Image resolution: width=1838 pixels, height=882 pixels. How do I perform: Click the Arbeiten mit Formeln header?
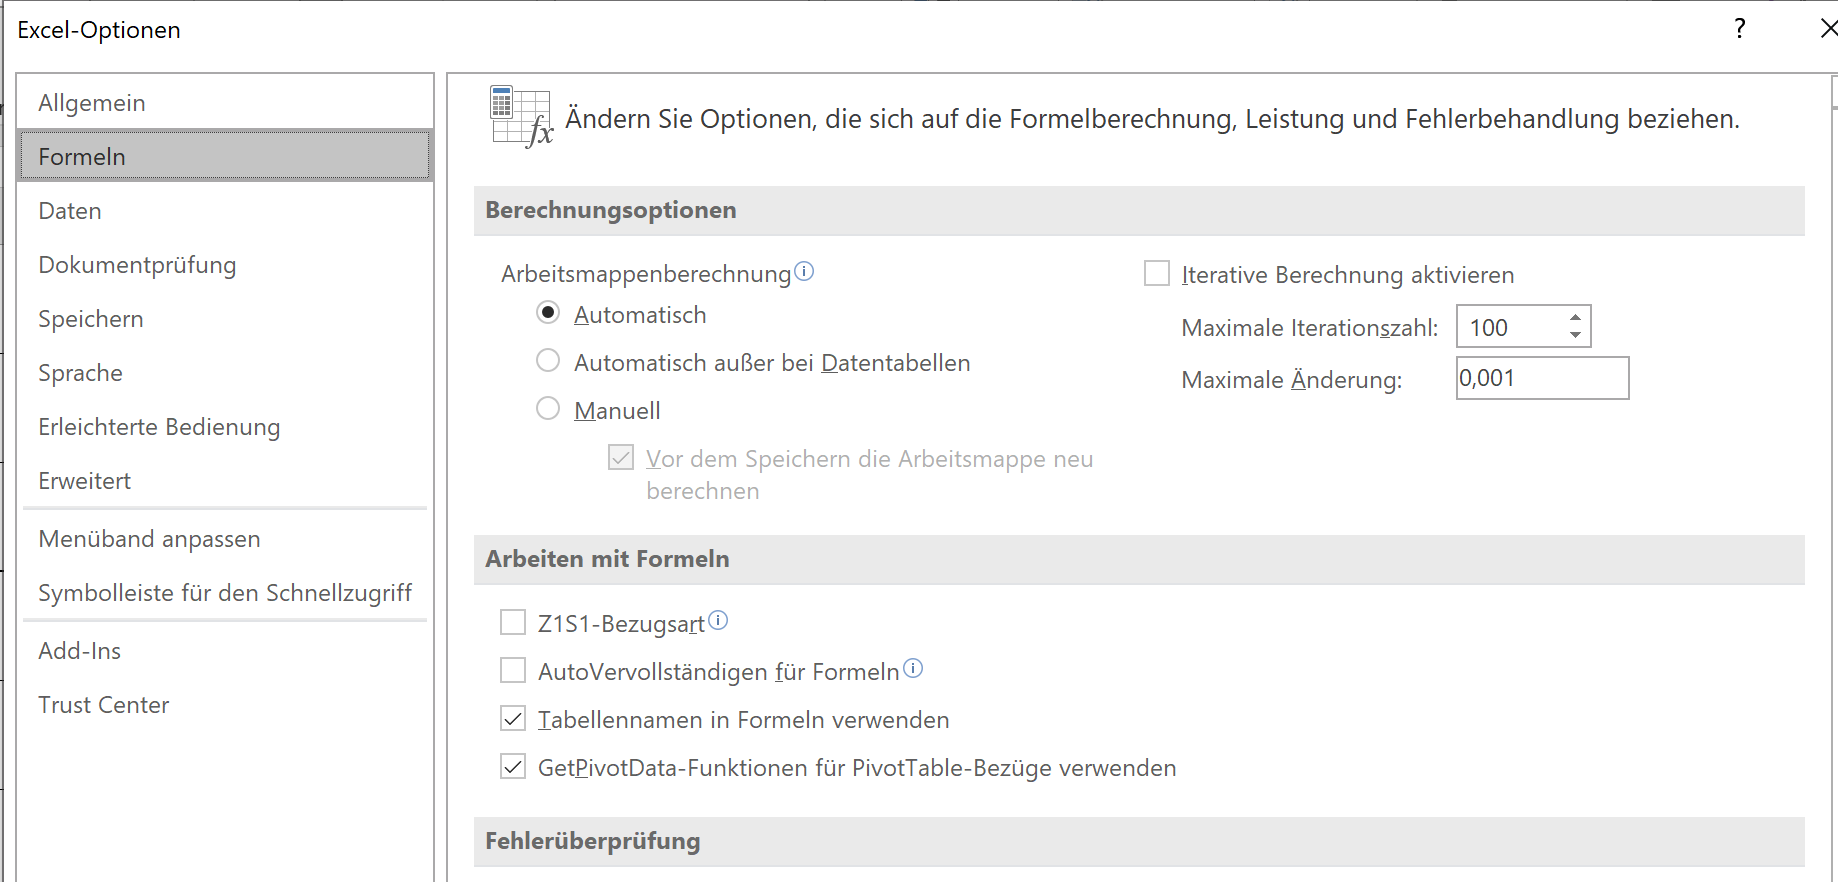coord(1139,559)
